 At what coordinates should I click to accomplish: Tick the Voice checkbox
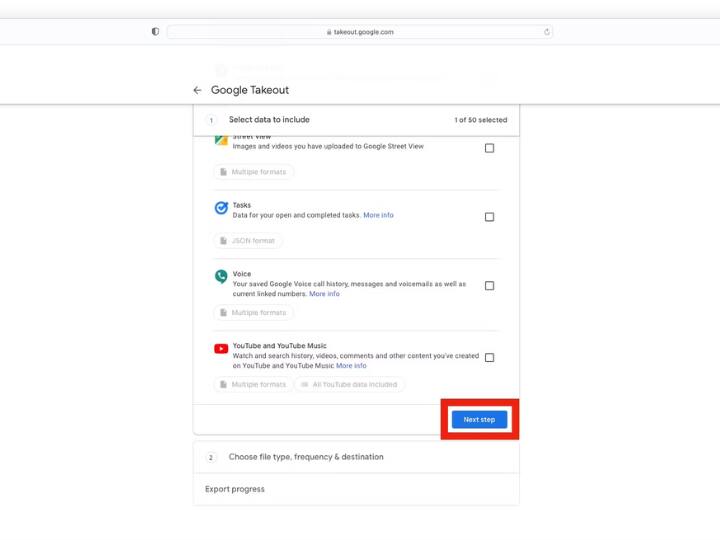[x=489, y=286]
